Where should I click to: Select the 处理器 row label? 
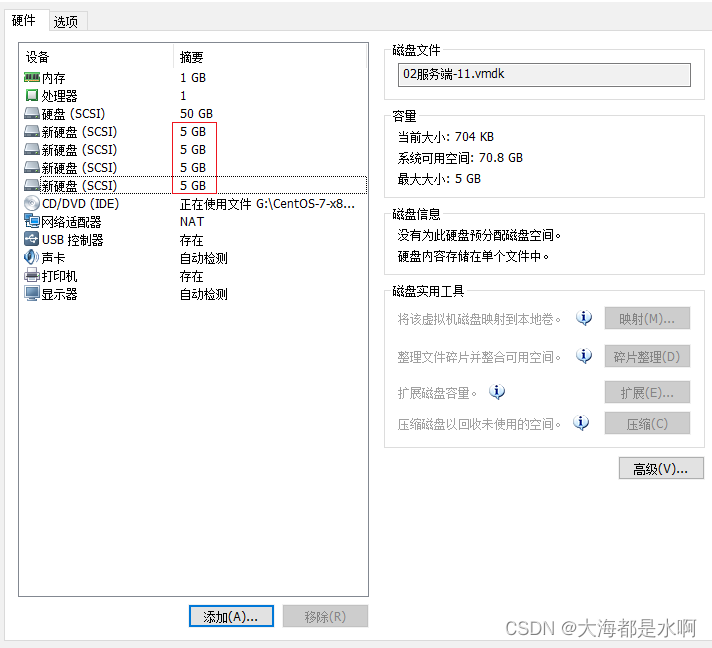tap(59, 96)
